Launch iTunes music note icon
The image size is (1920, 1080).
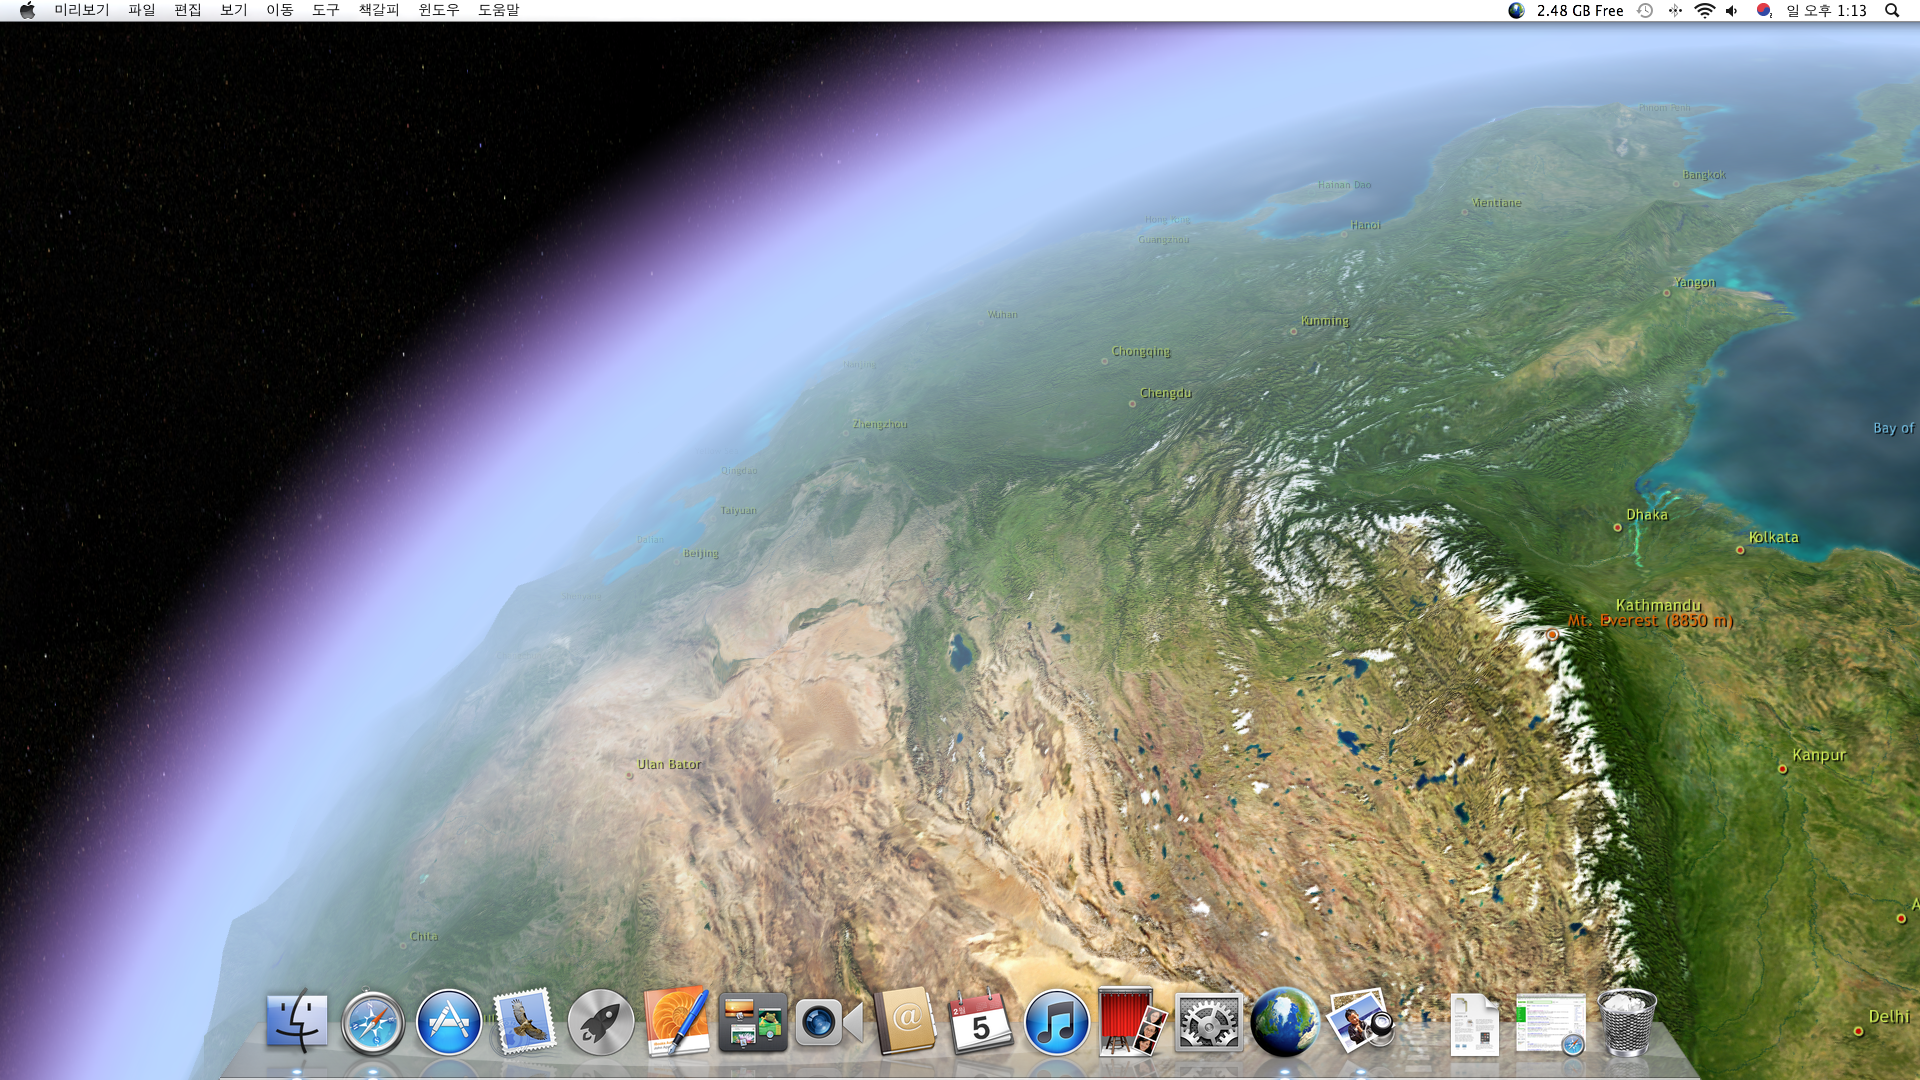pos(1057,1023)
